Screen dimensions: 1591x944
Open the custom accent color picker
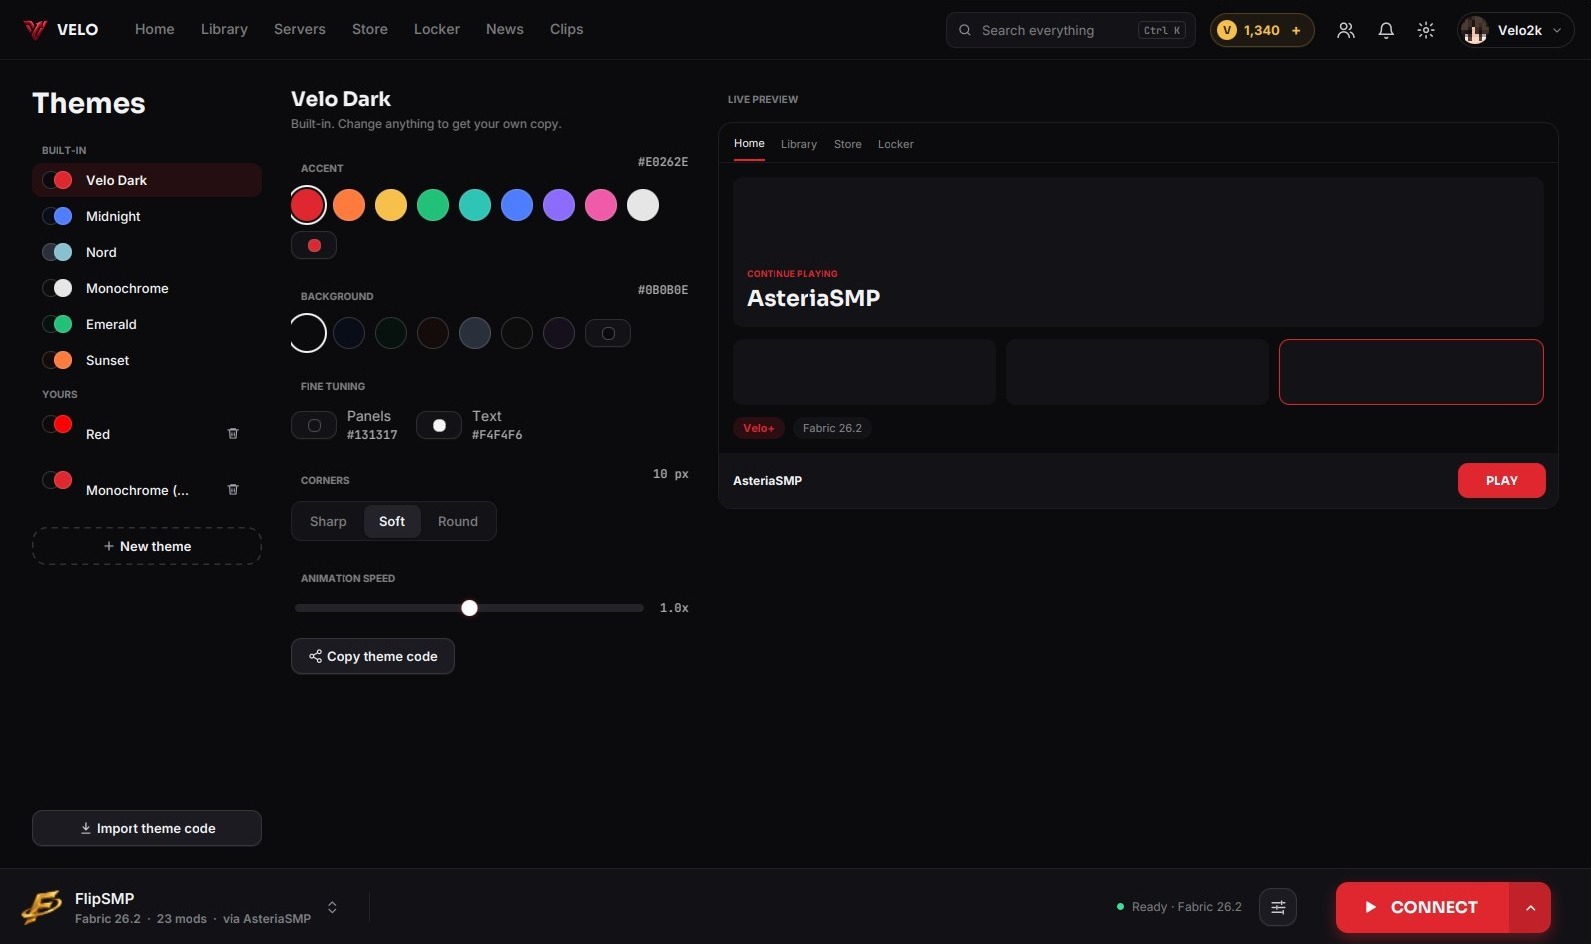pyautogui.click(x=314, y=245)
